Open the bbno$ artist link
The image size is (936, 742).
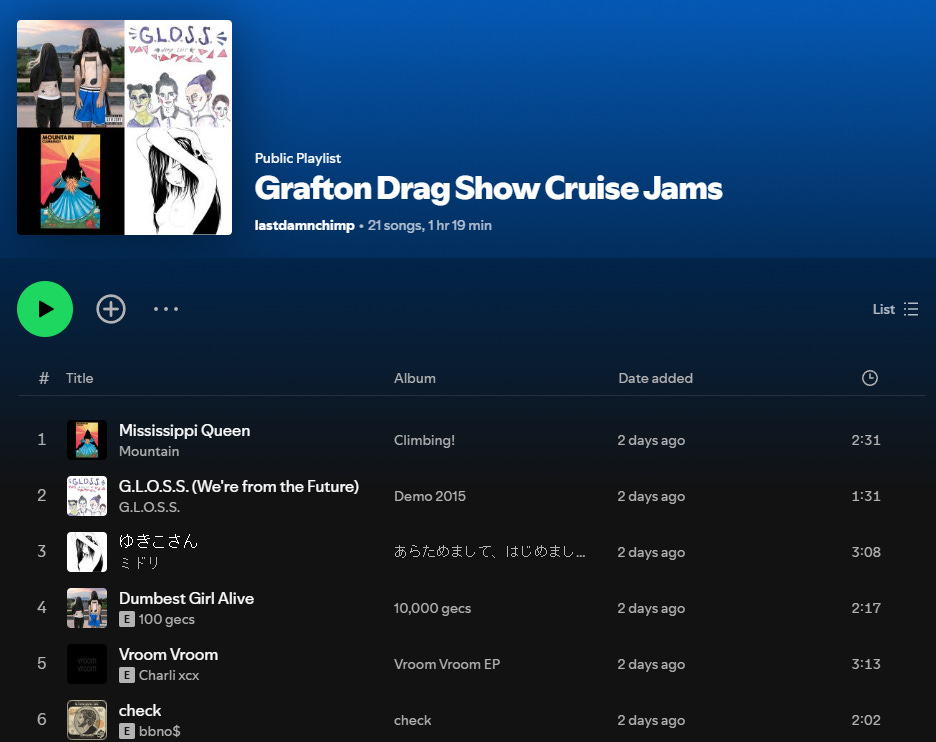tap(159, 731)
